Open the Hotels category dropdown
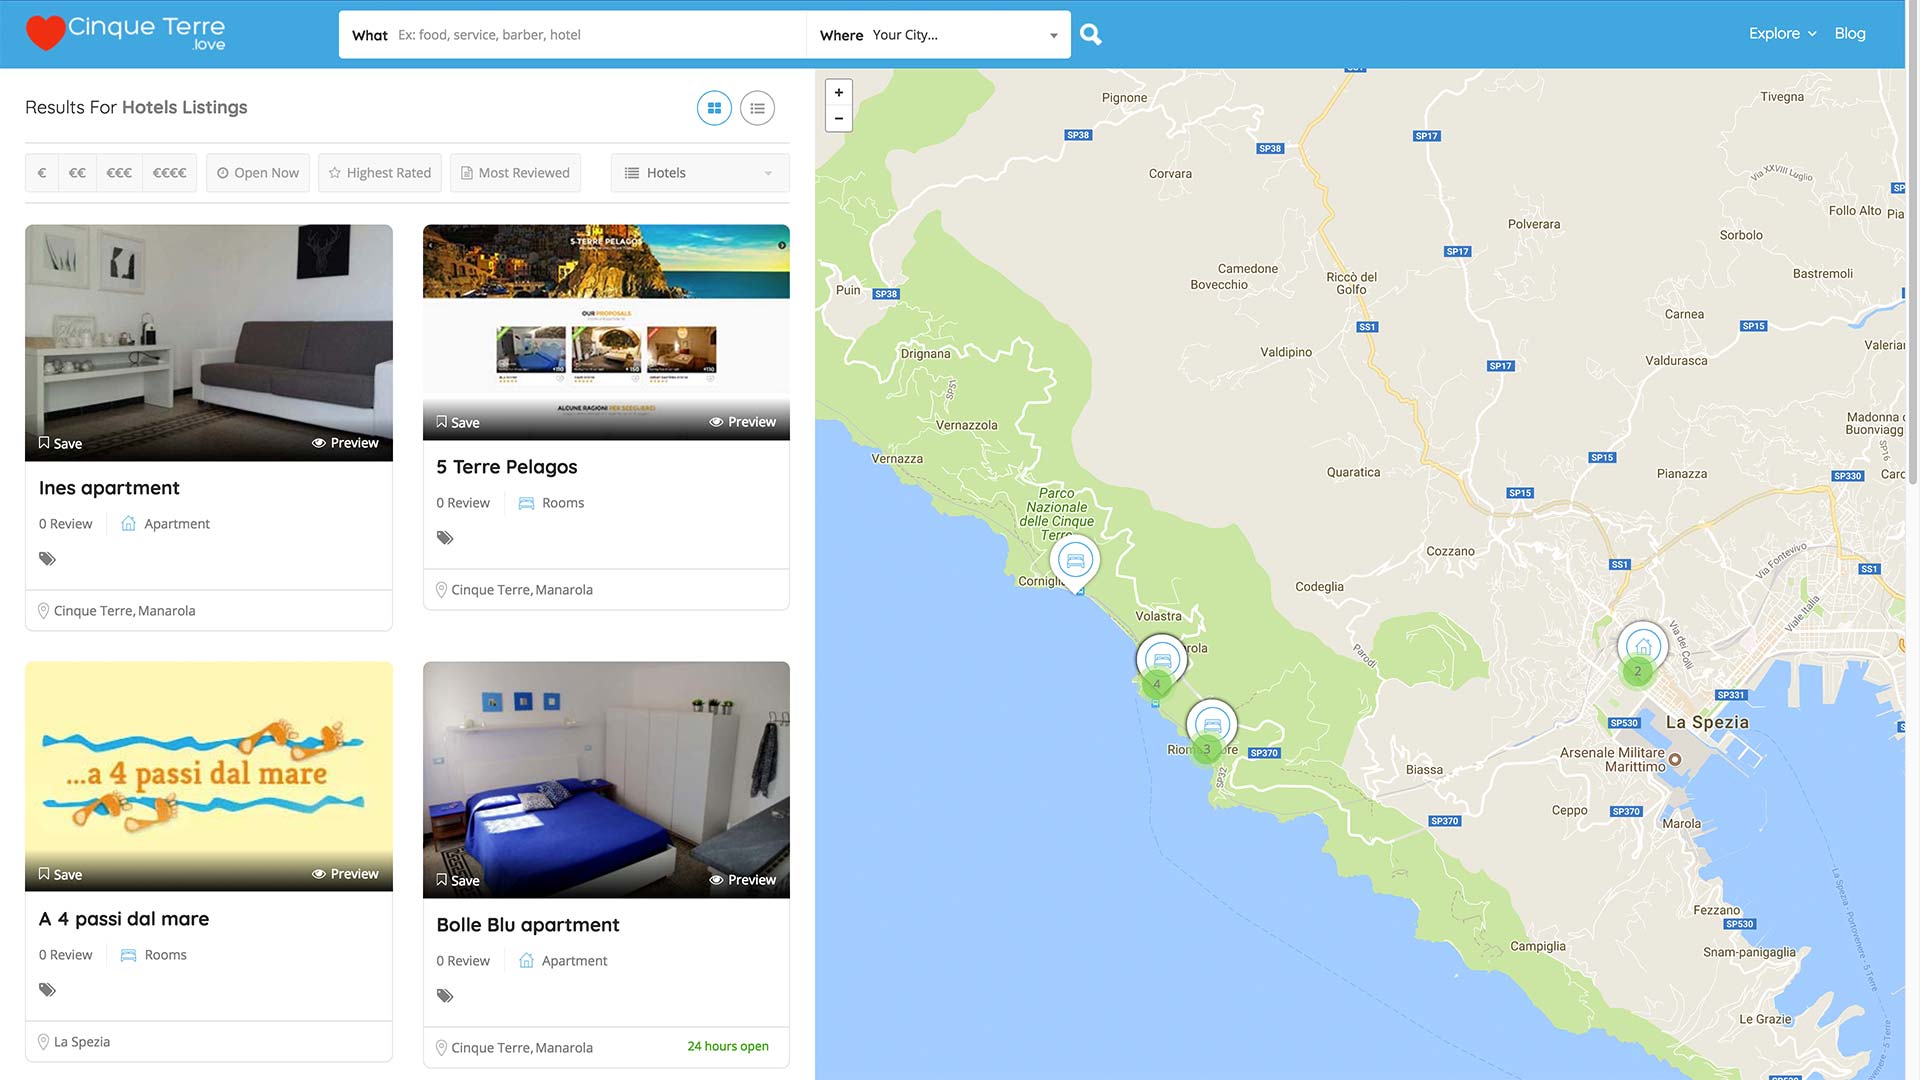This screenshot has width=1920, height=1080. pos(699,173)
